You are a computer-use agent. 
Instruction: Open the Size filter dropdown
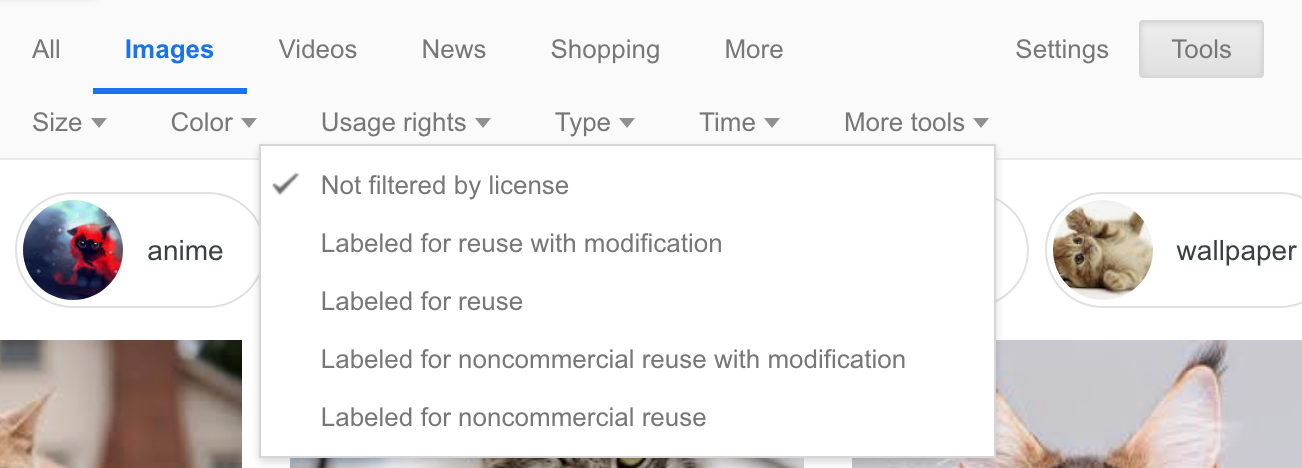[x=69, y=123]
